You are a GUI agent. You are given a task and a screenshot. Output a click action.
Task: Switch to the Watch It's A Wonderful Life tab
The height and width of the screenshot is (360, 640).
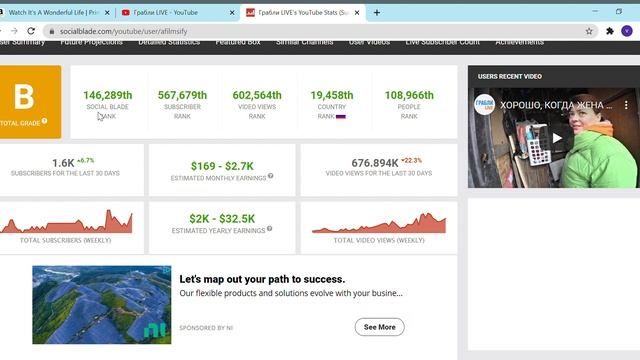point(53,13)
